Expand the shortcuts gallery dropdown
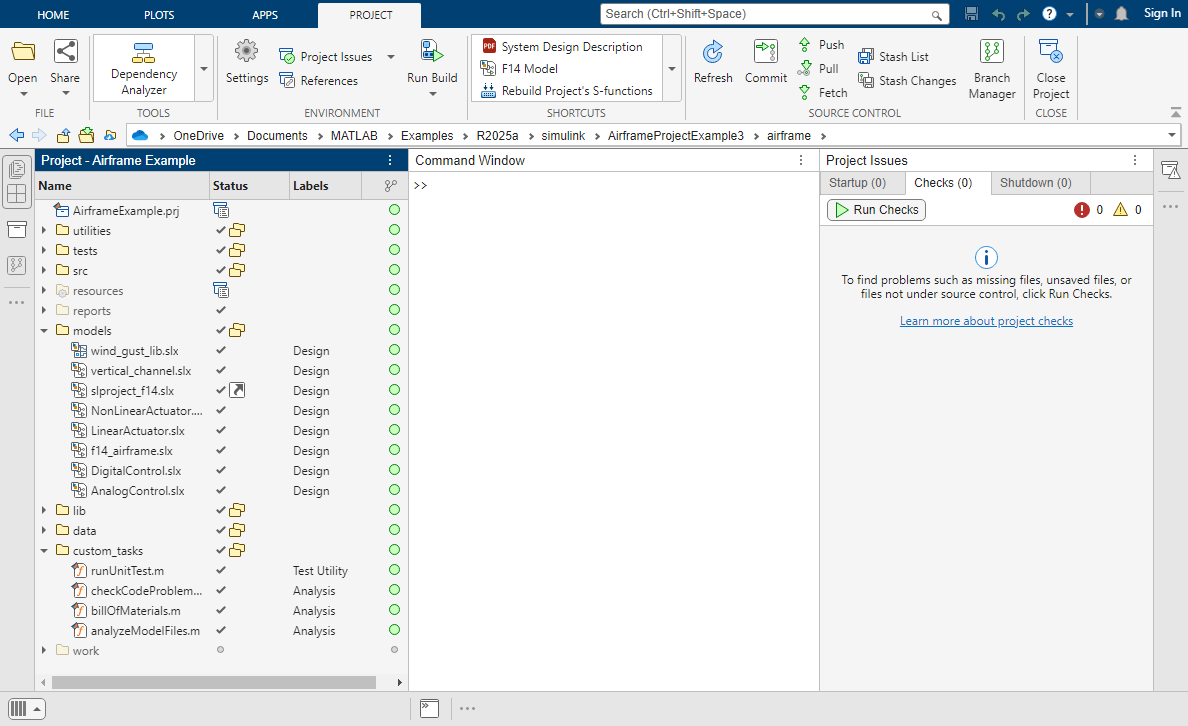 pos(671,68)
